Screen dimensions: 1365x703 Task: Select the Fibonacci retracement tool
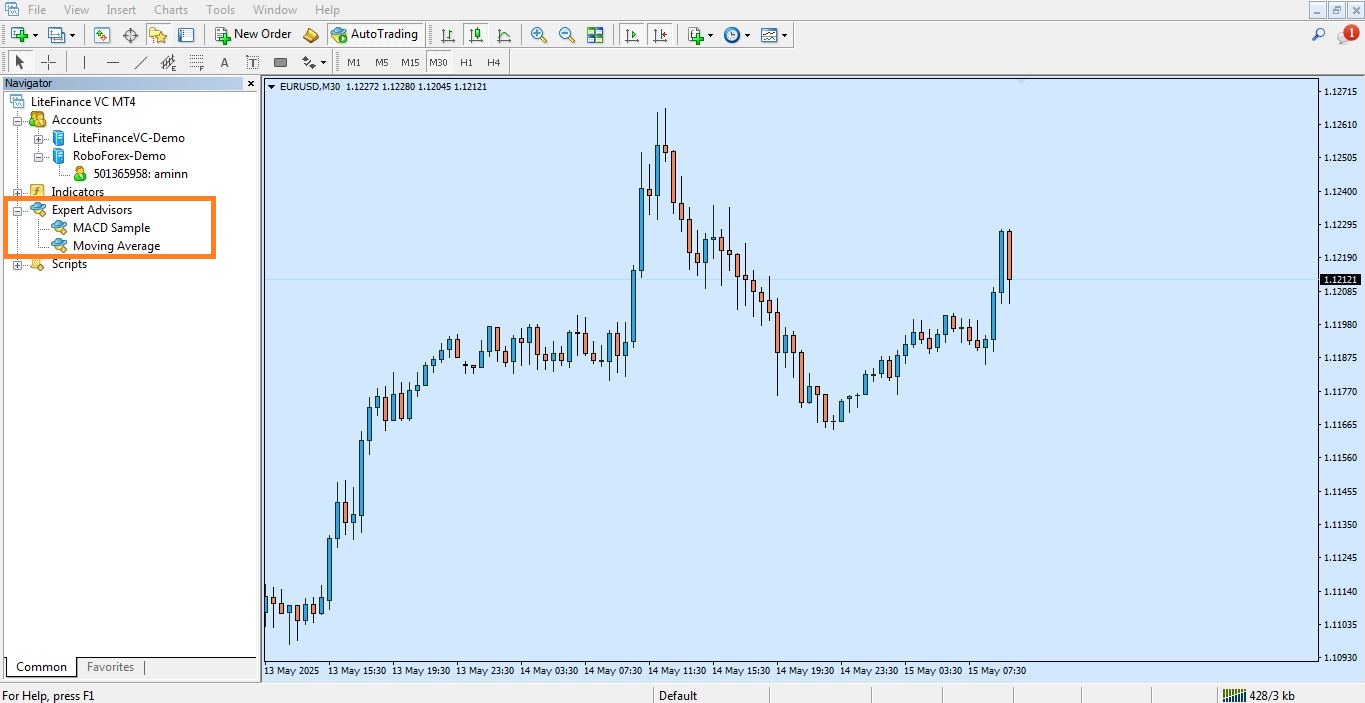pyautogui.click(x=197, y=62)
